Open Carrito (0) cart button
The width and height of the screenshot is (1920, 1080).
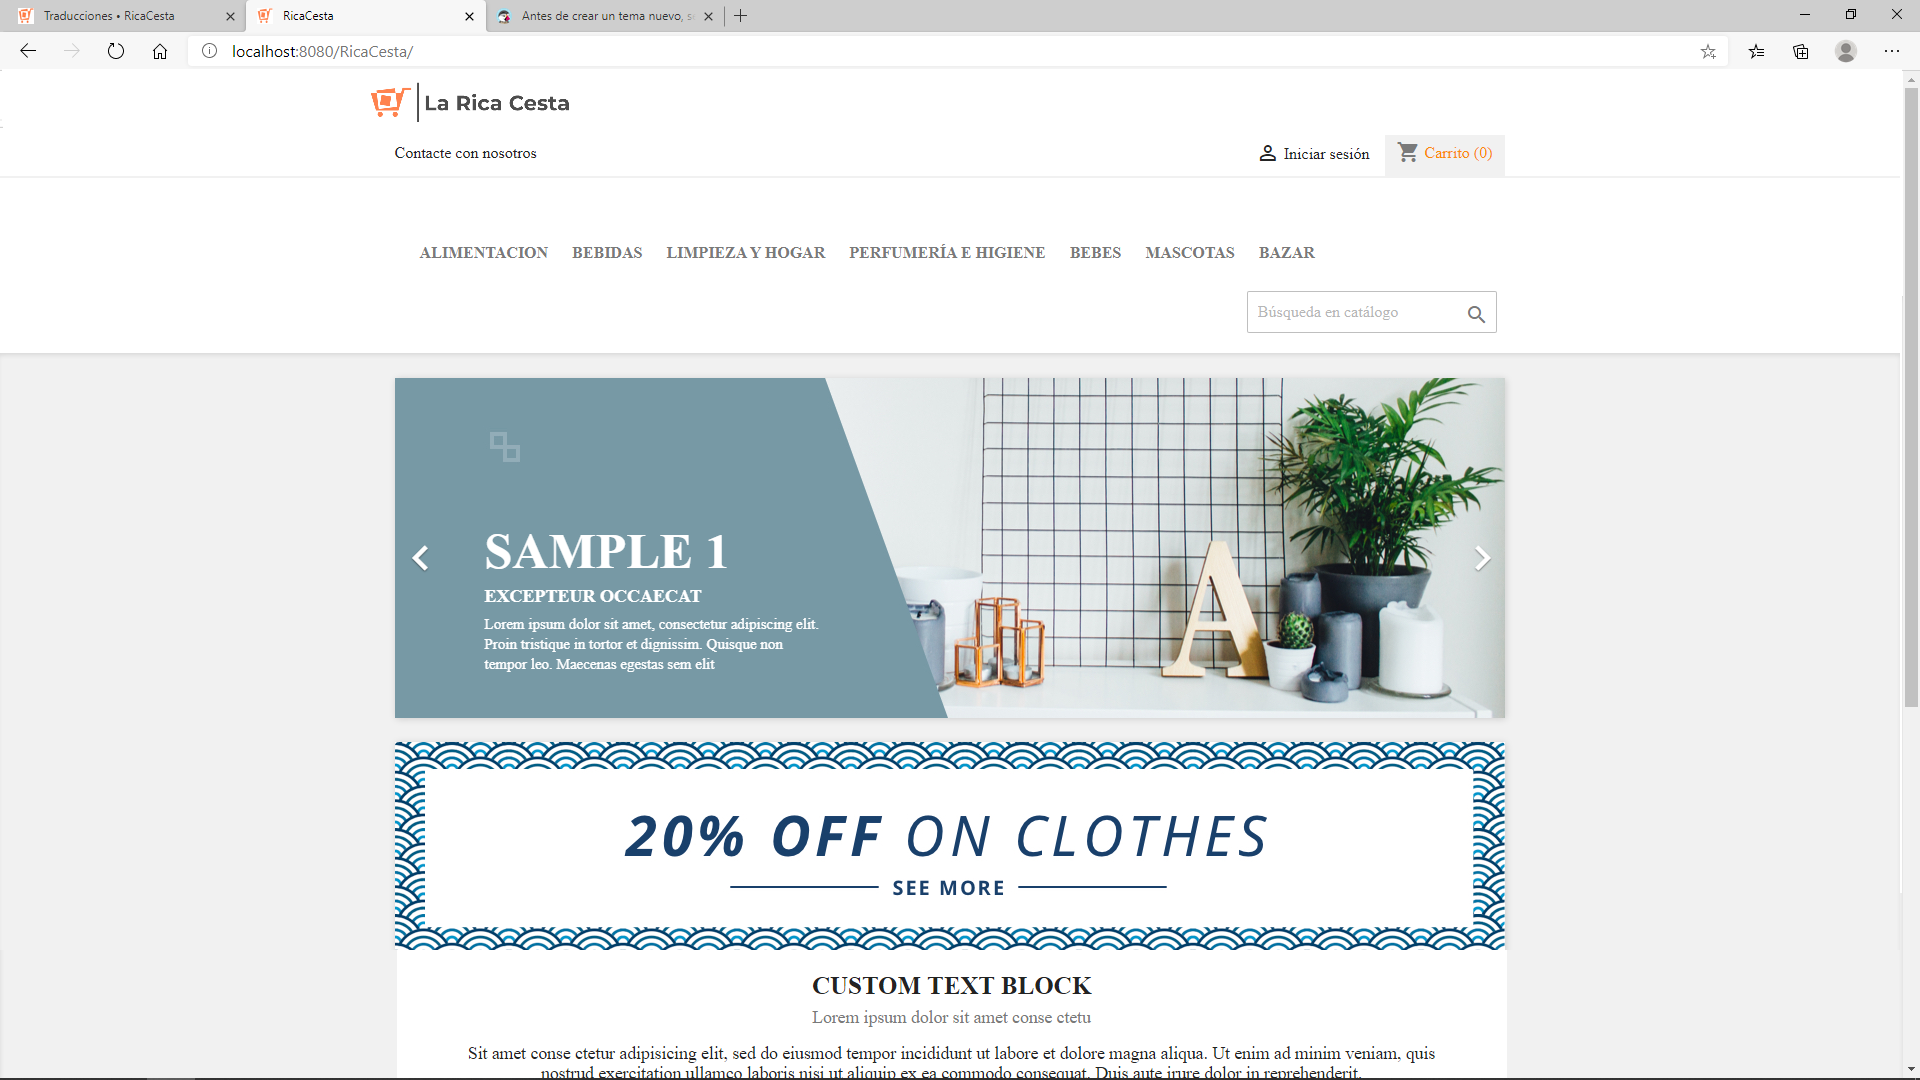tap(1445, 154)
